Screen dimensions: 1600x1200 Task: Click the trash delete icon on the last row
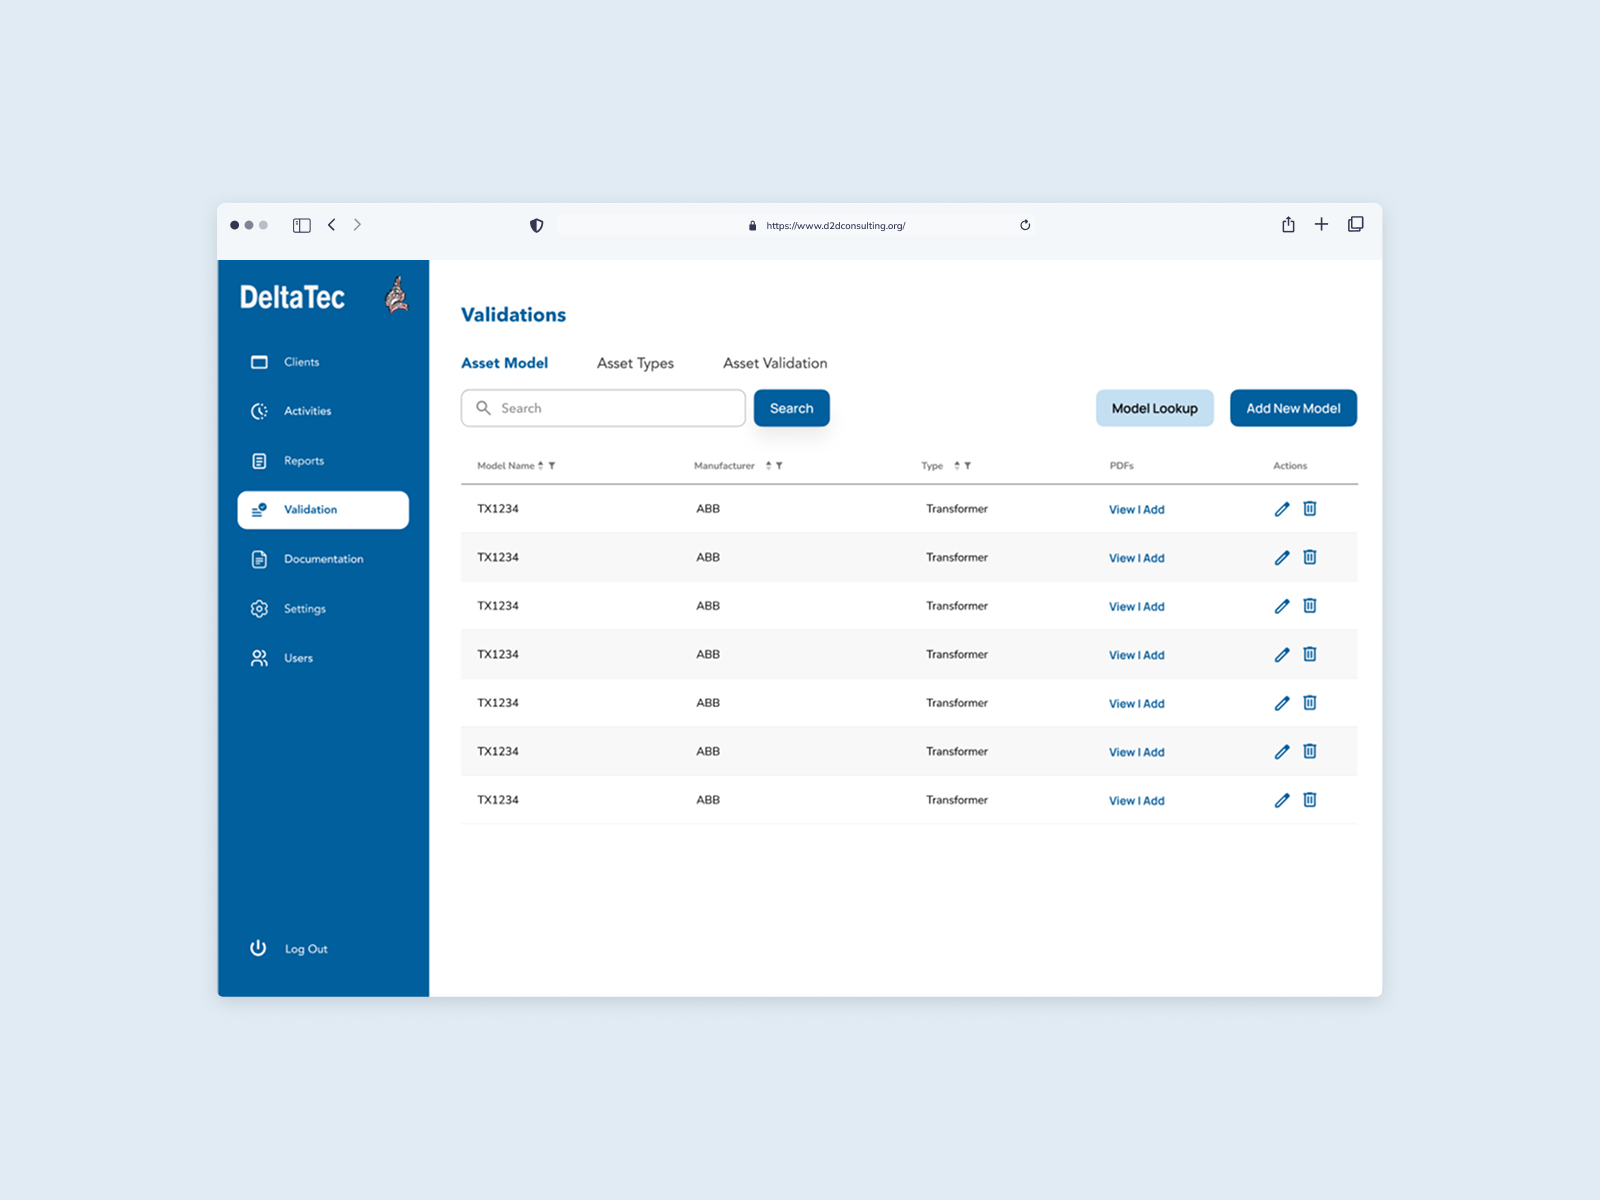click(x=1310, y=800)
